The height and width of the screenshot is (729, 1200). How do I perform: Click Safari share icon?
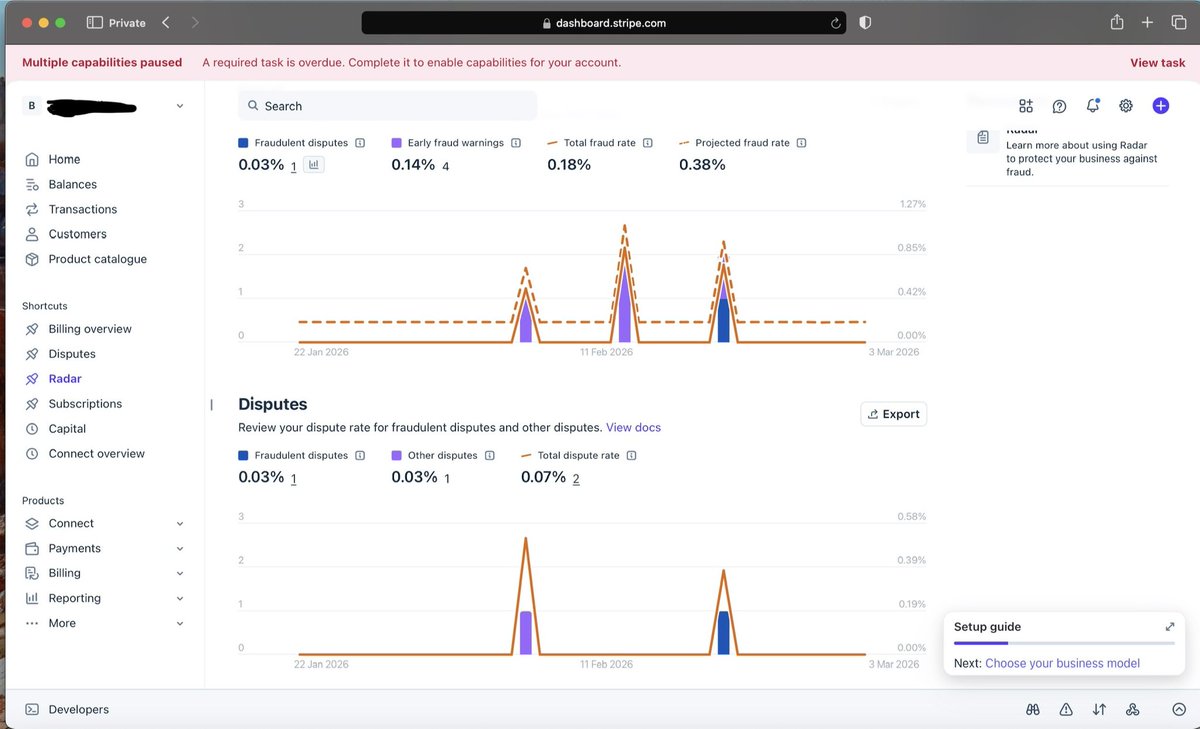pyautogui.click(x=1117, y=22)
